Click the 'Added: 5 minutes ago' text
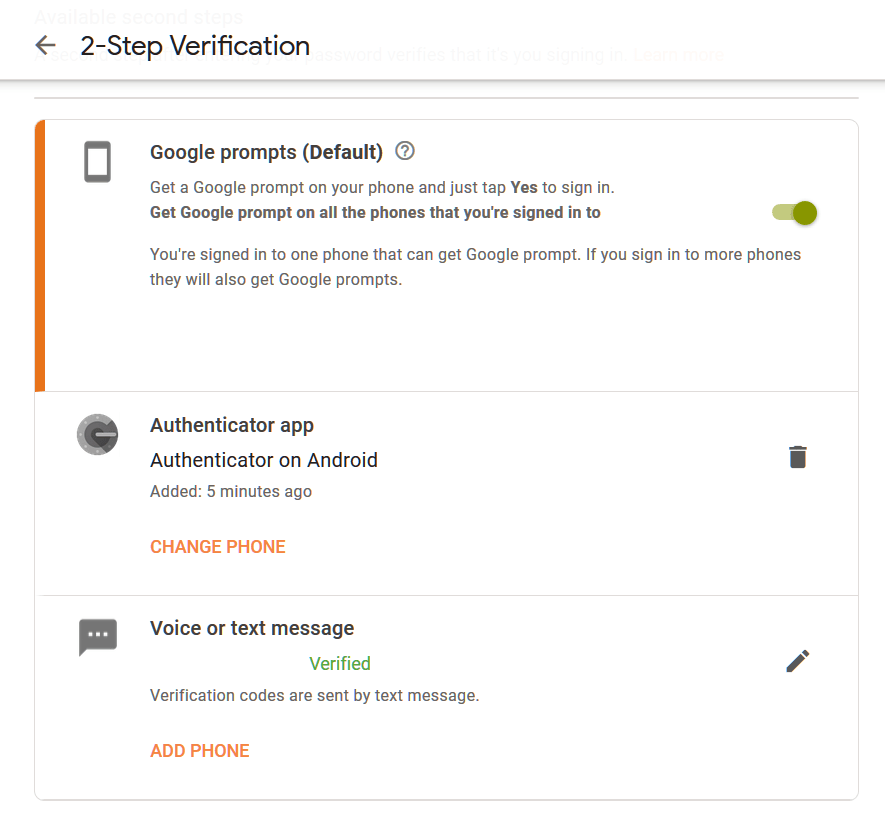 coord(231,491)
